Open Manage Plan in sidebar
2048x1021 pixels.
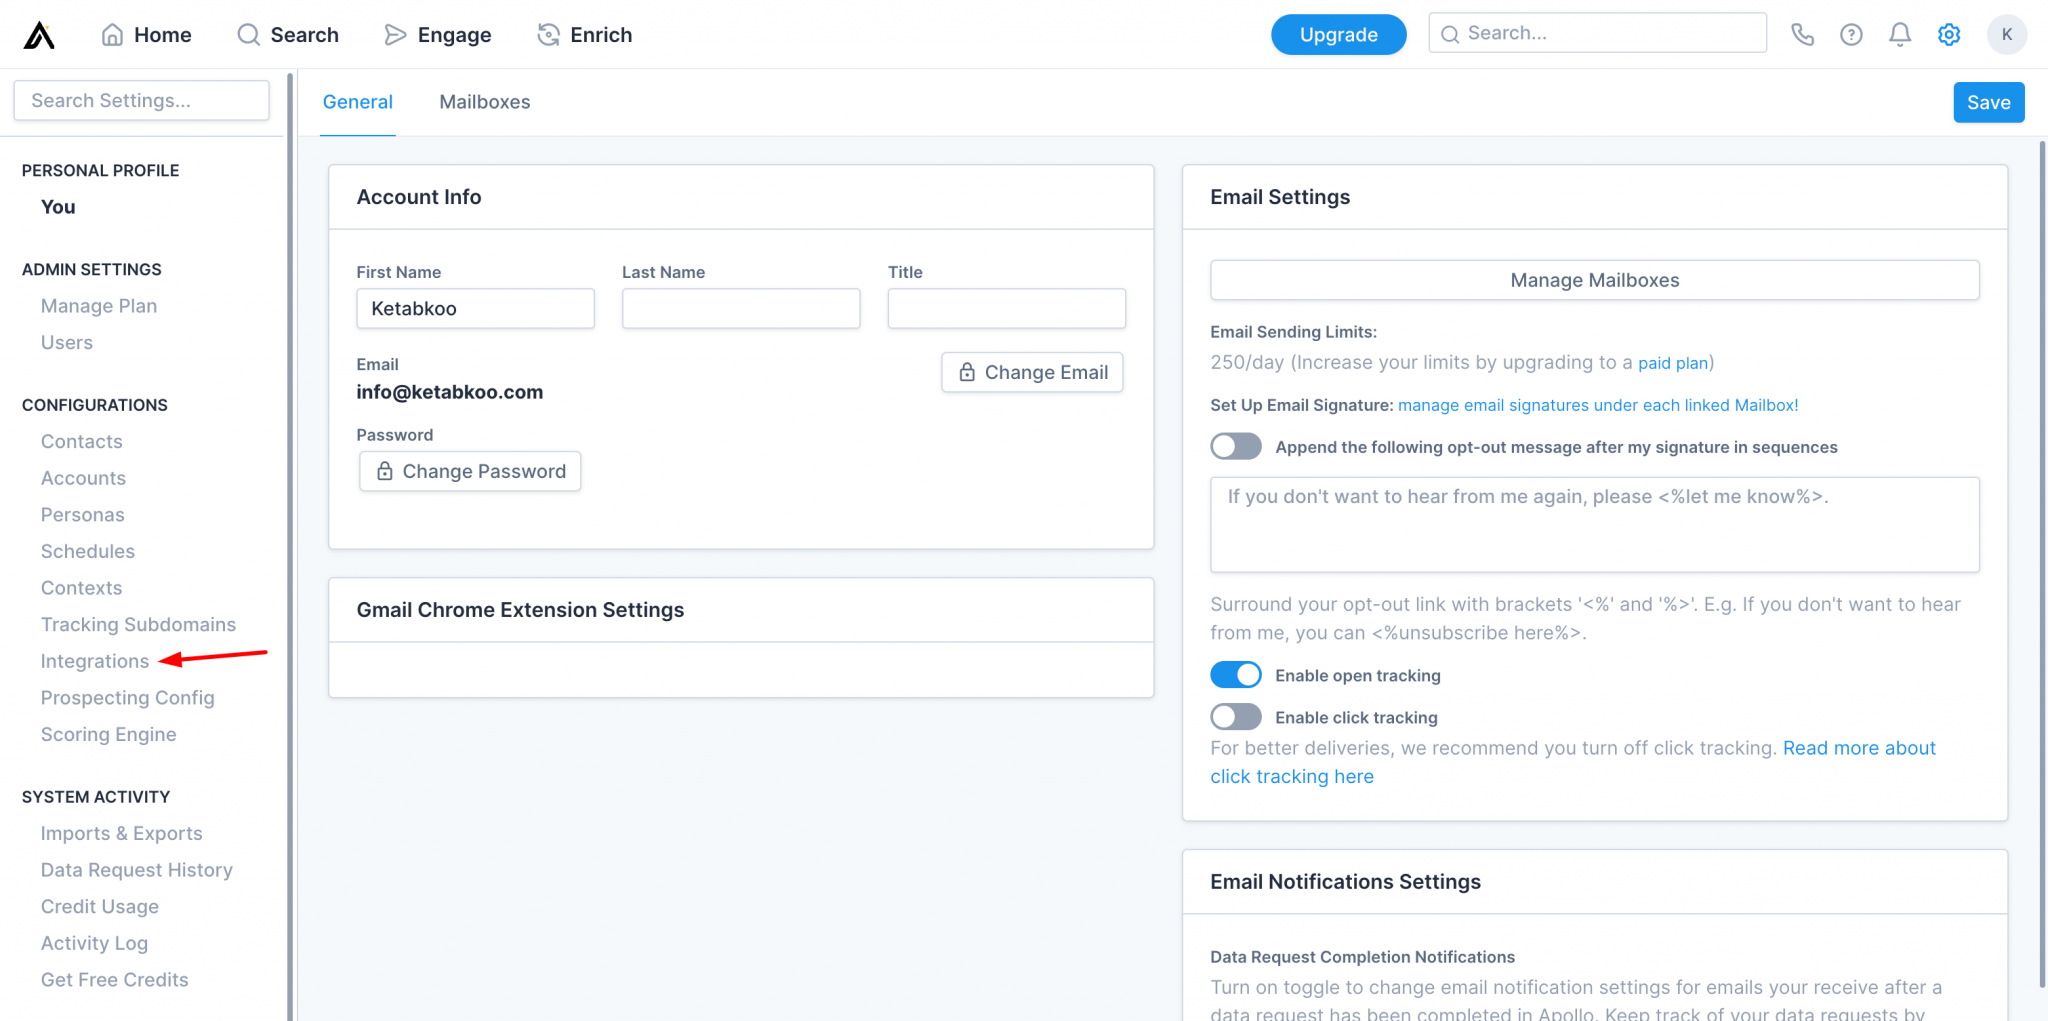coord(99,306)
